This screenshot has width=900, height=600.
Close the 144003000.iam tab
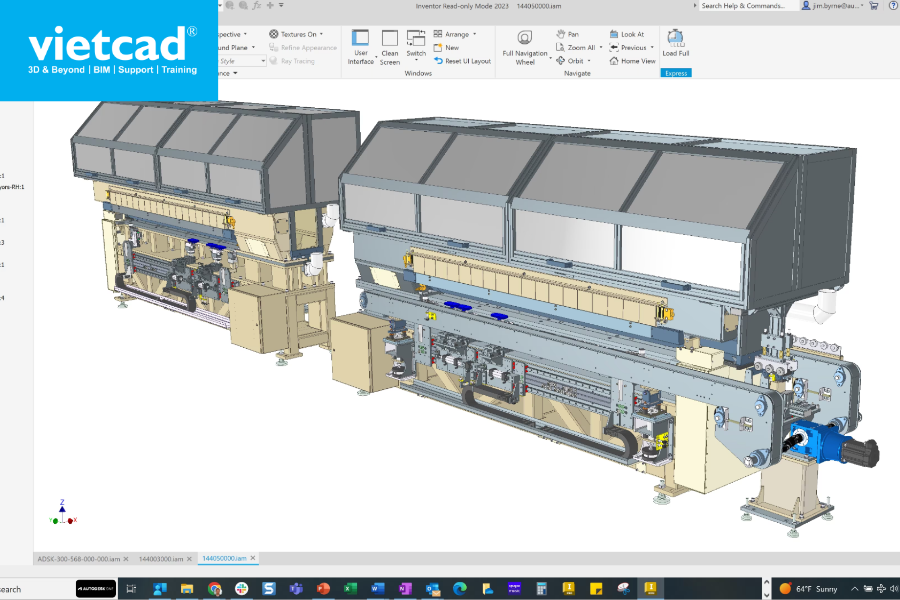tap(189, 559)
